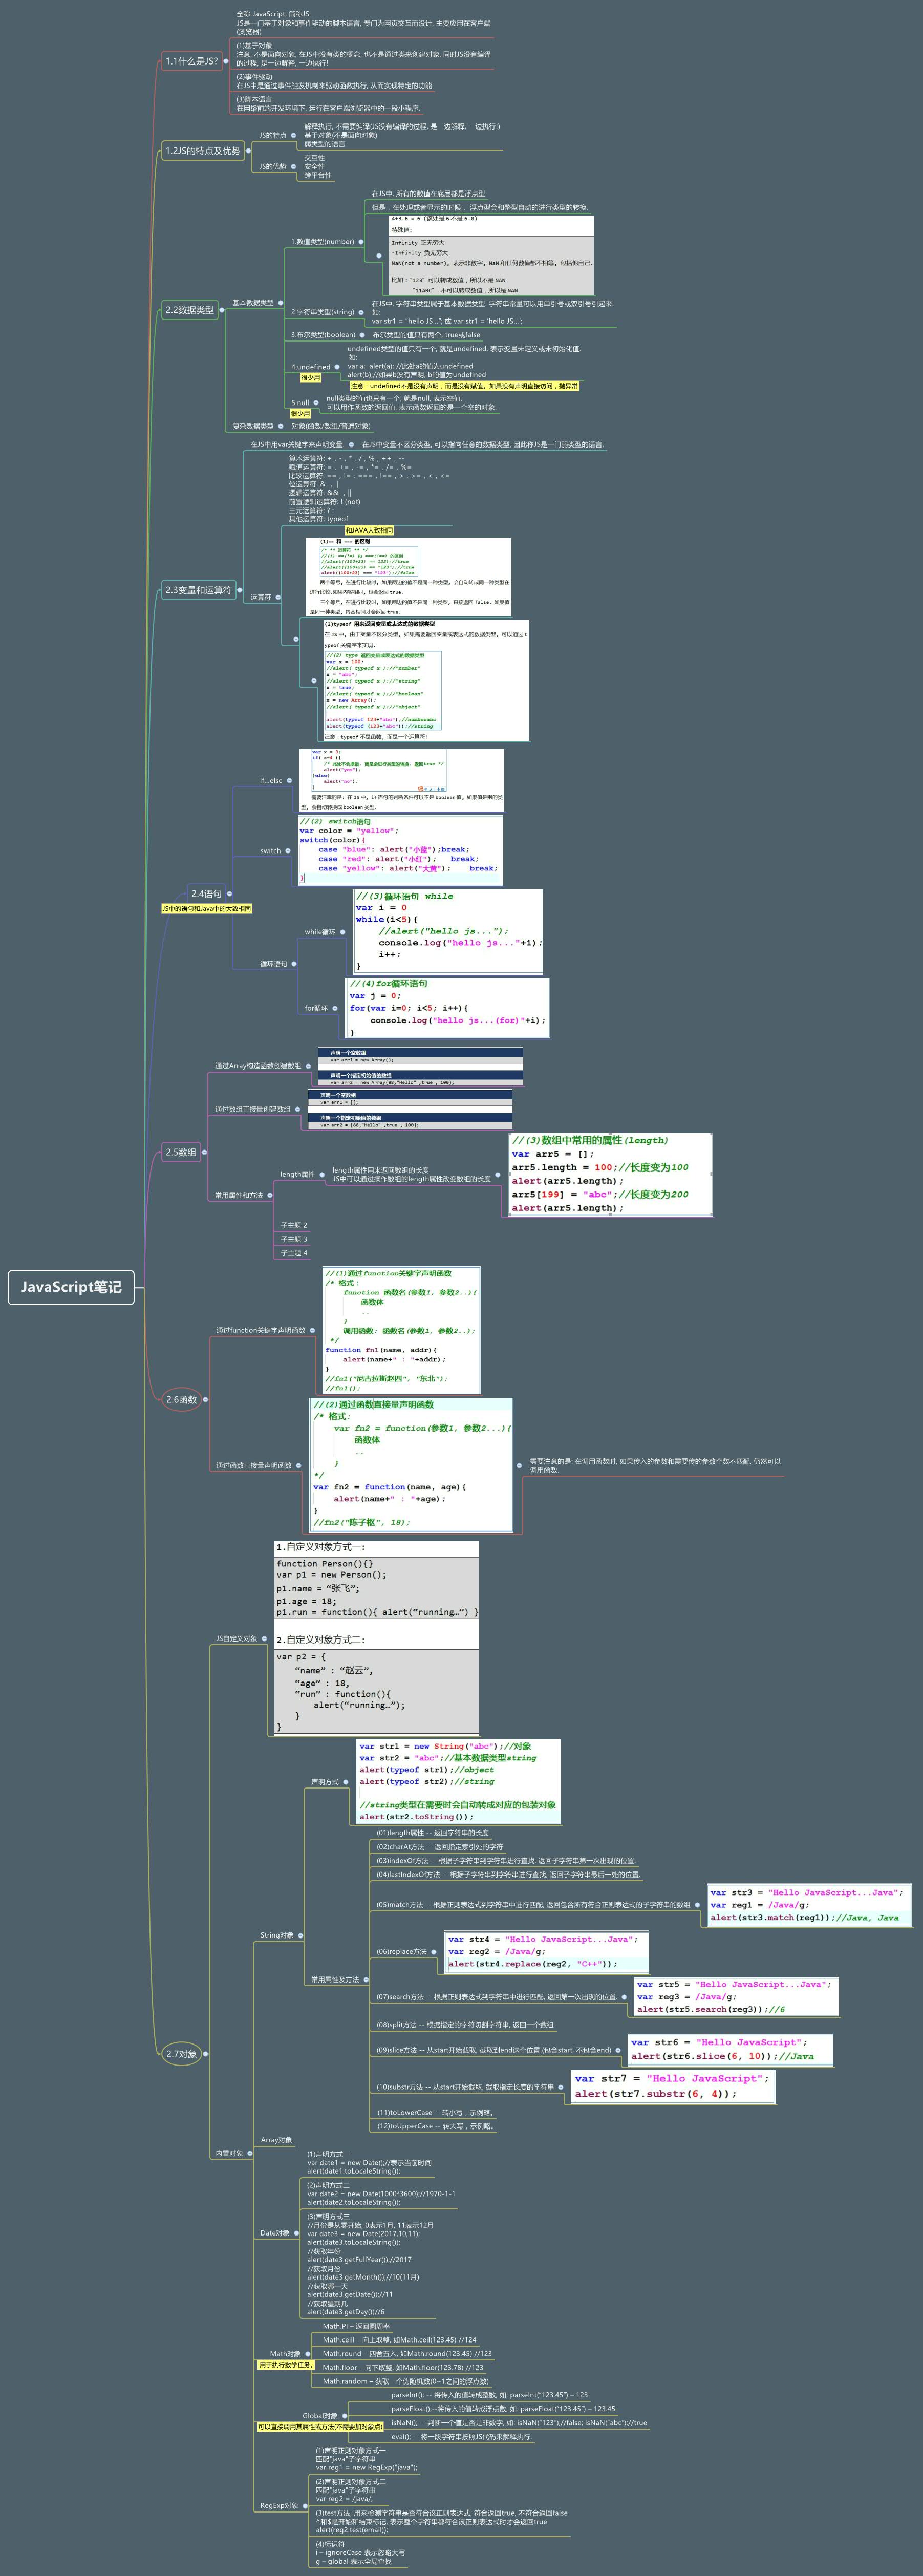This screenshot has height=2576, width=923.
Task: Select the RegExp对象 subtopic
Action: pos(279,2505)
